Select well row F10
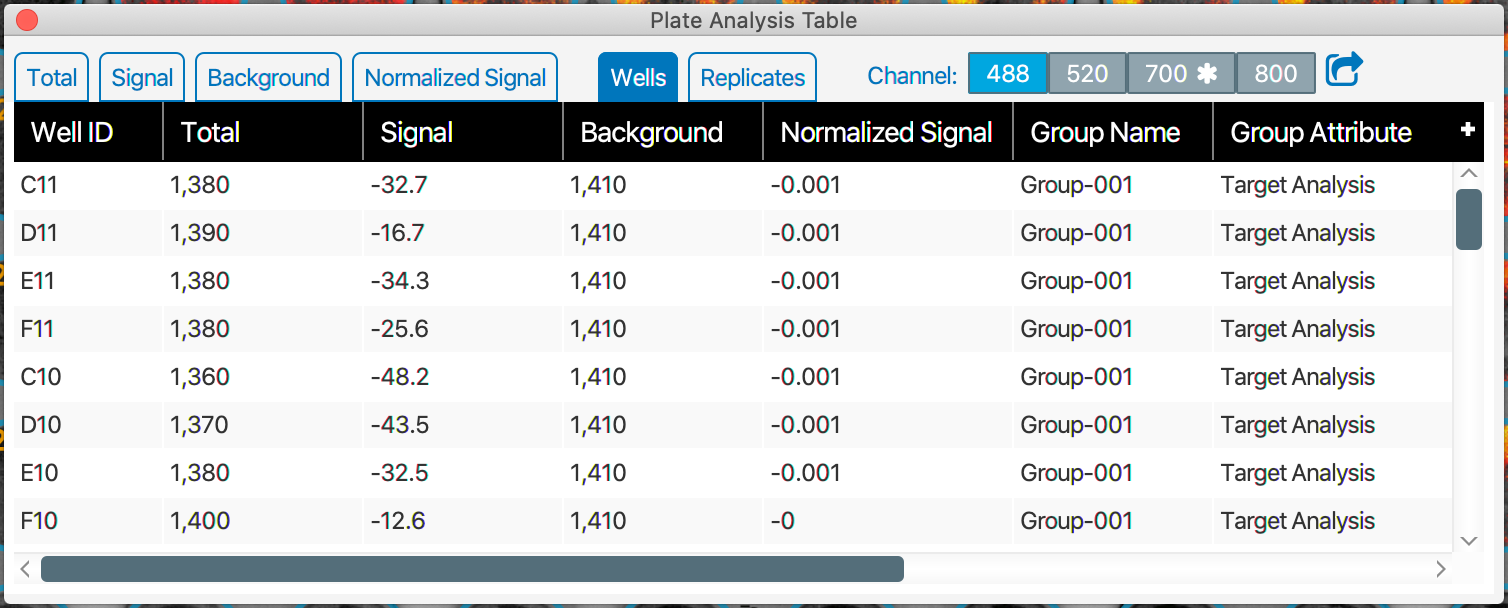The image size is (1508, 608). 733,521
